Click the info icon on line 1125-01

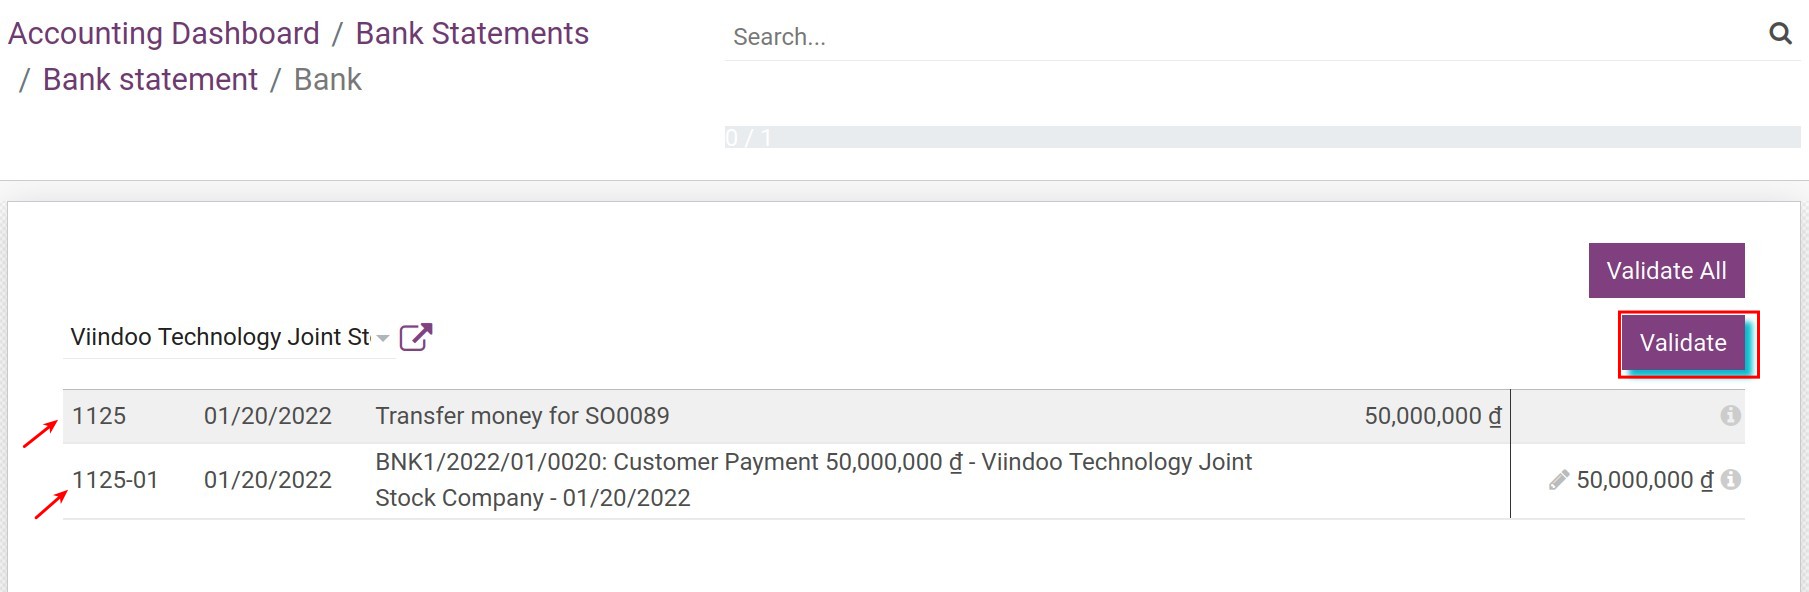(x=1730, y=480)
